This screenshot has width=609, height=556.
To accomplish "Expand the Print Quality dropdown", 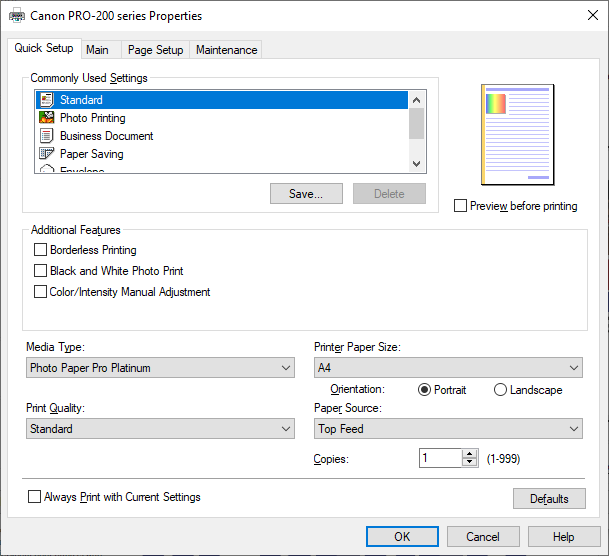I will (160, 429).
